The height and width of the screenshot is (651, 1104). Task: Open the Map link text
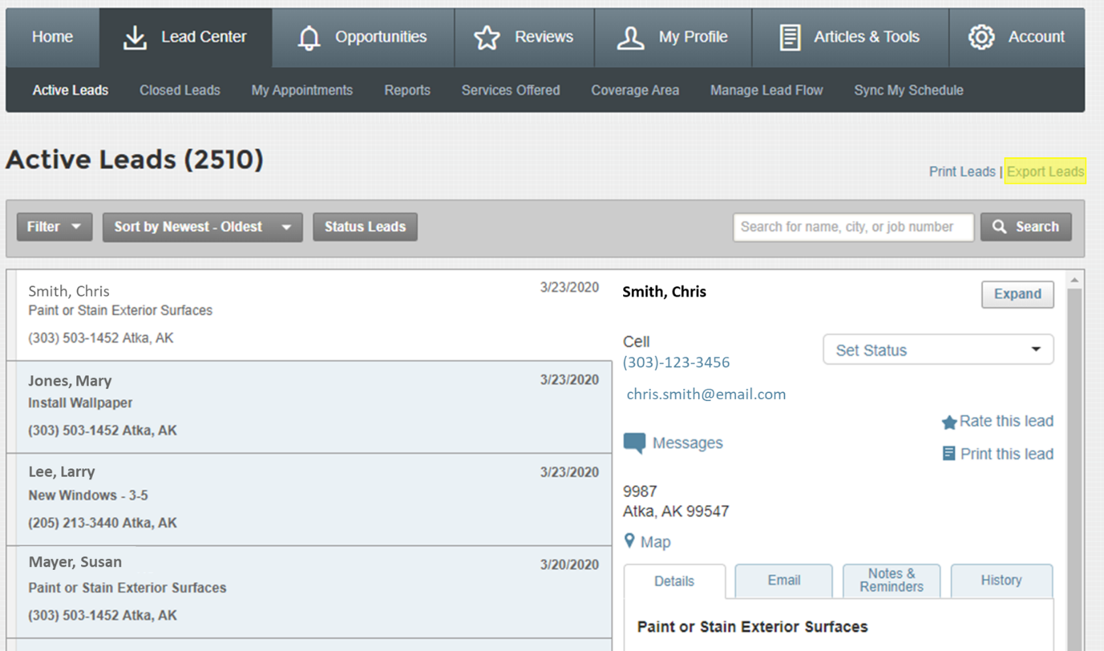pyautogui.click(x=656, y=542)
